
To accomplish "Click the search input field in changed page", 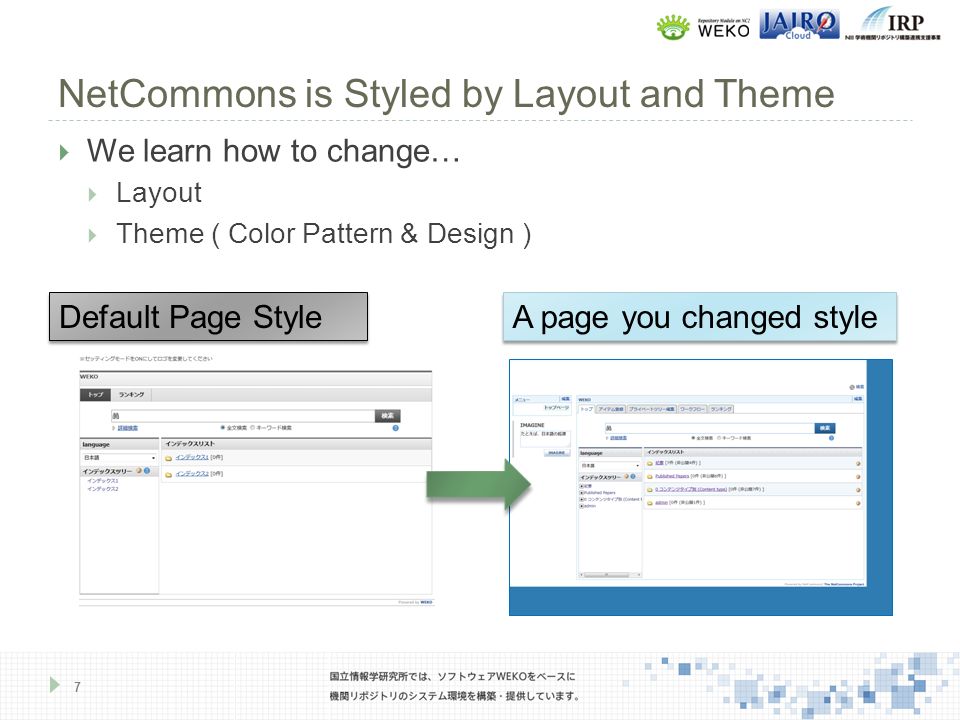I will click(x=710, y=428).
